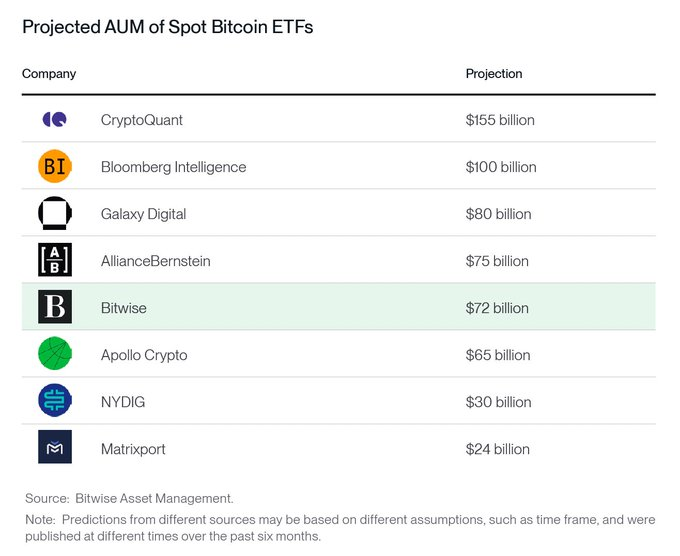Screen dimensions: 680x556
Task: Select the Bloomberg Intelligence company name
Action: (173, 167)
